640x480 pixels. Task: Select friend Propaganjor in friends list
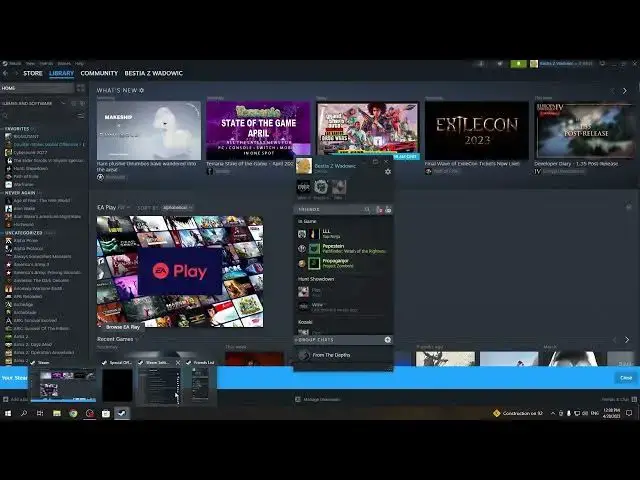(344, 263)
